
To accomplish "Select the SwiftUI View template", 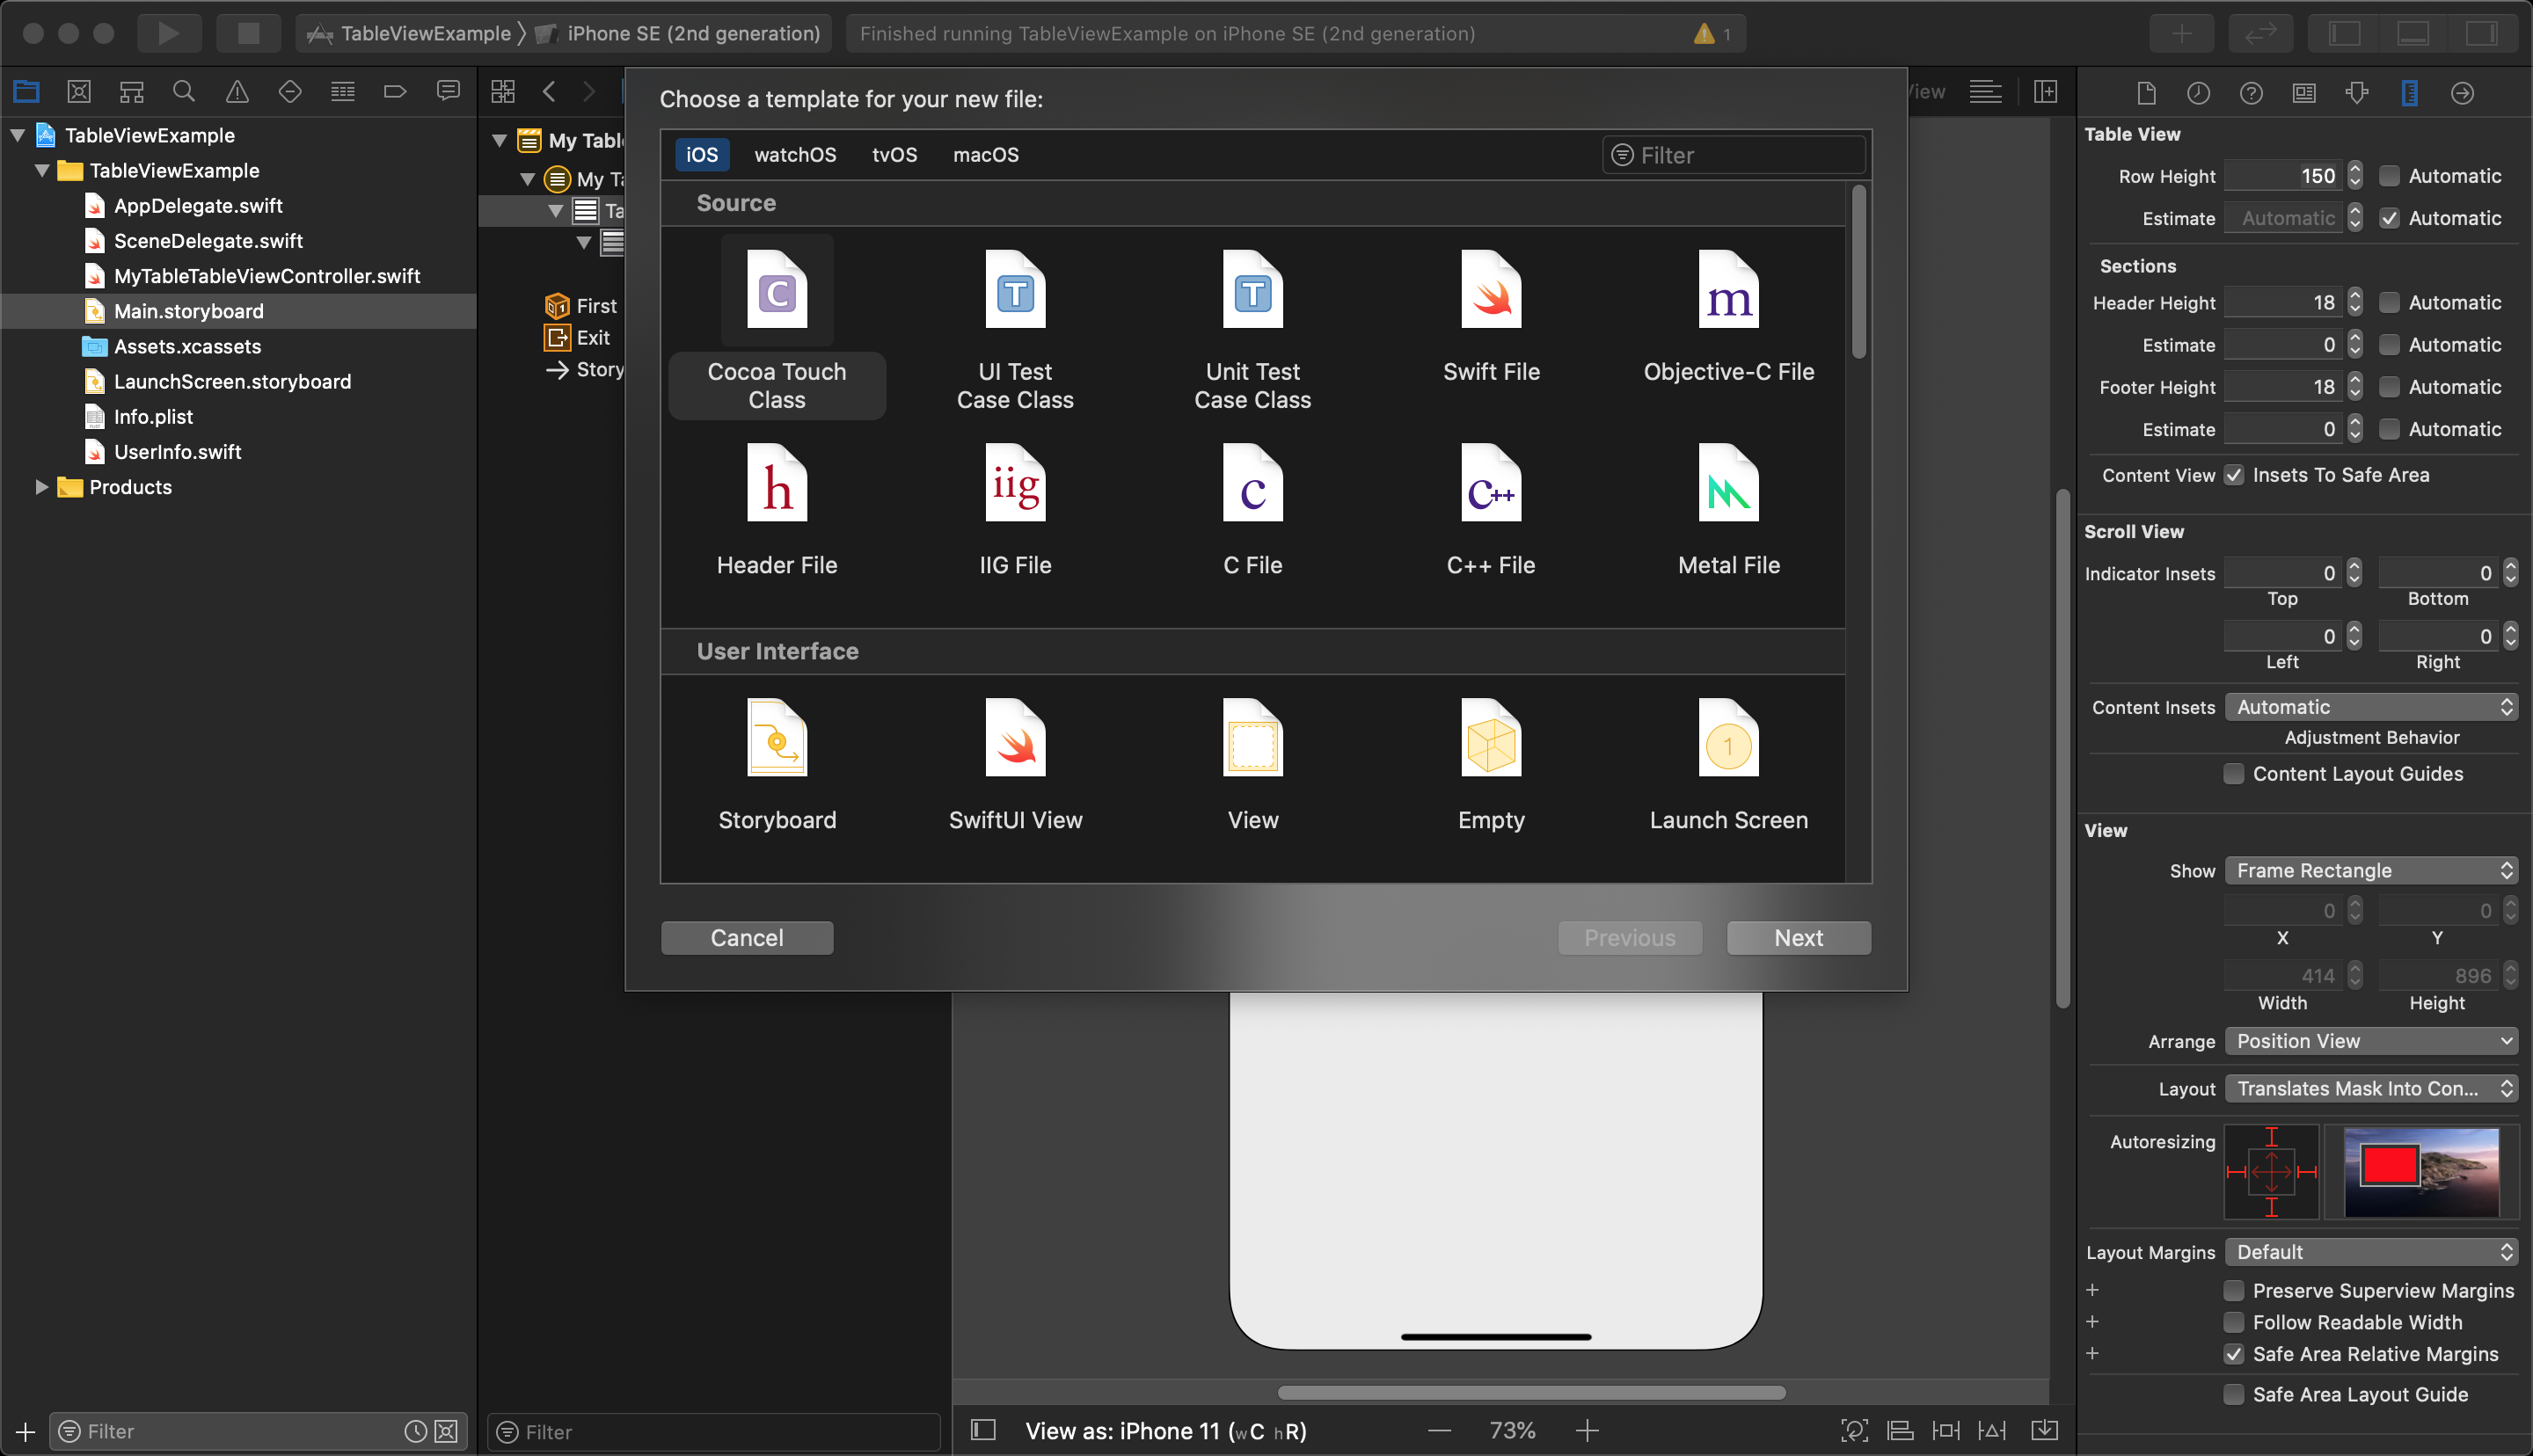I will (1015, 765).
